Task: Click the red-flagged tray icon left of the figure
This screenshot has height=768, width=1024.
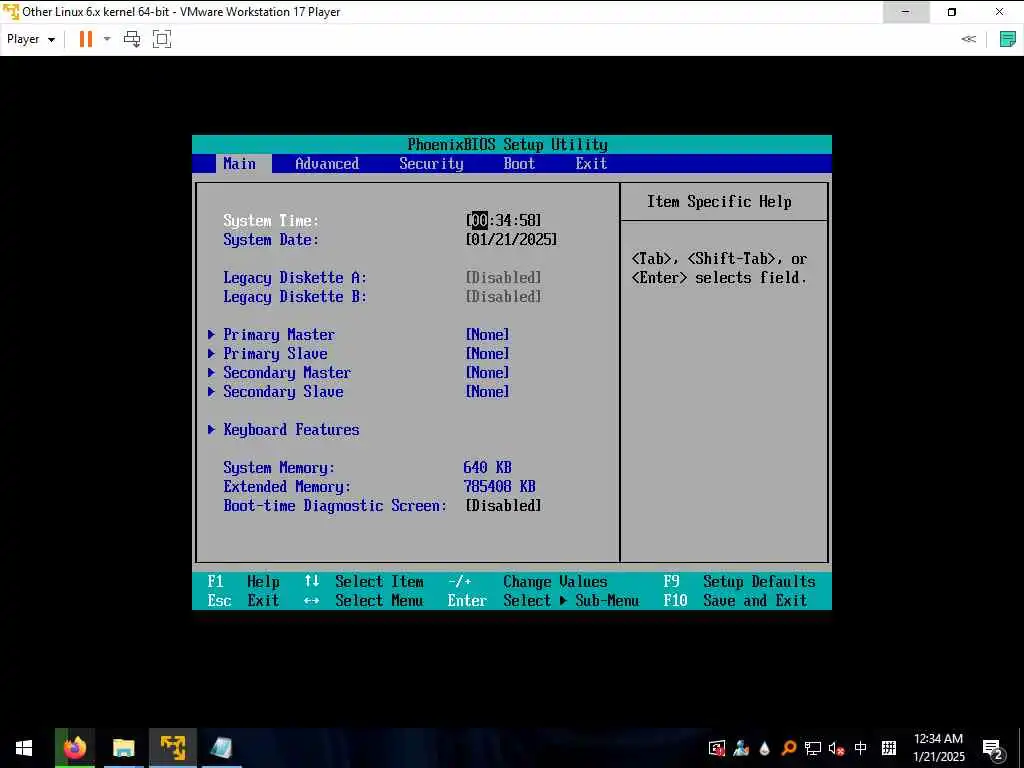Action: click(716, 748)
